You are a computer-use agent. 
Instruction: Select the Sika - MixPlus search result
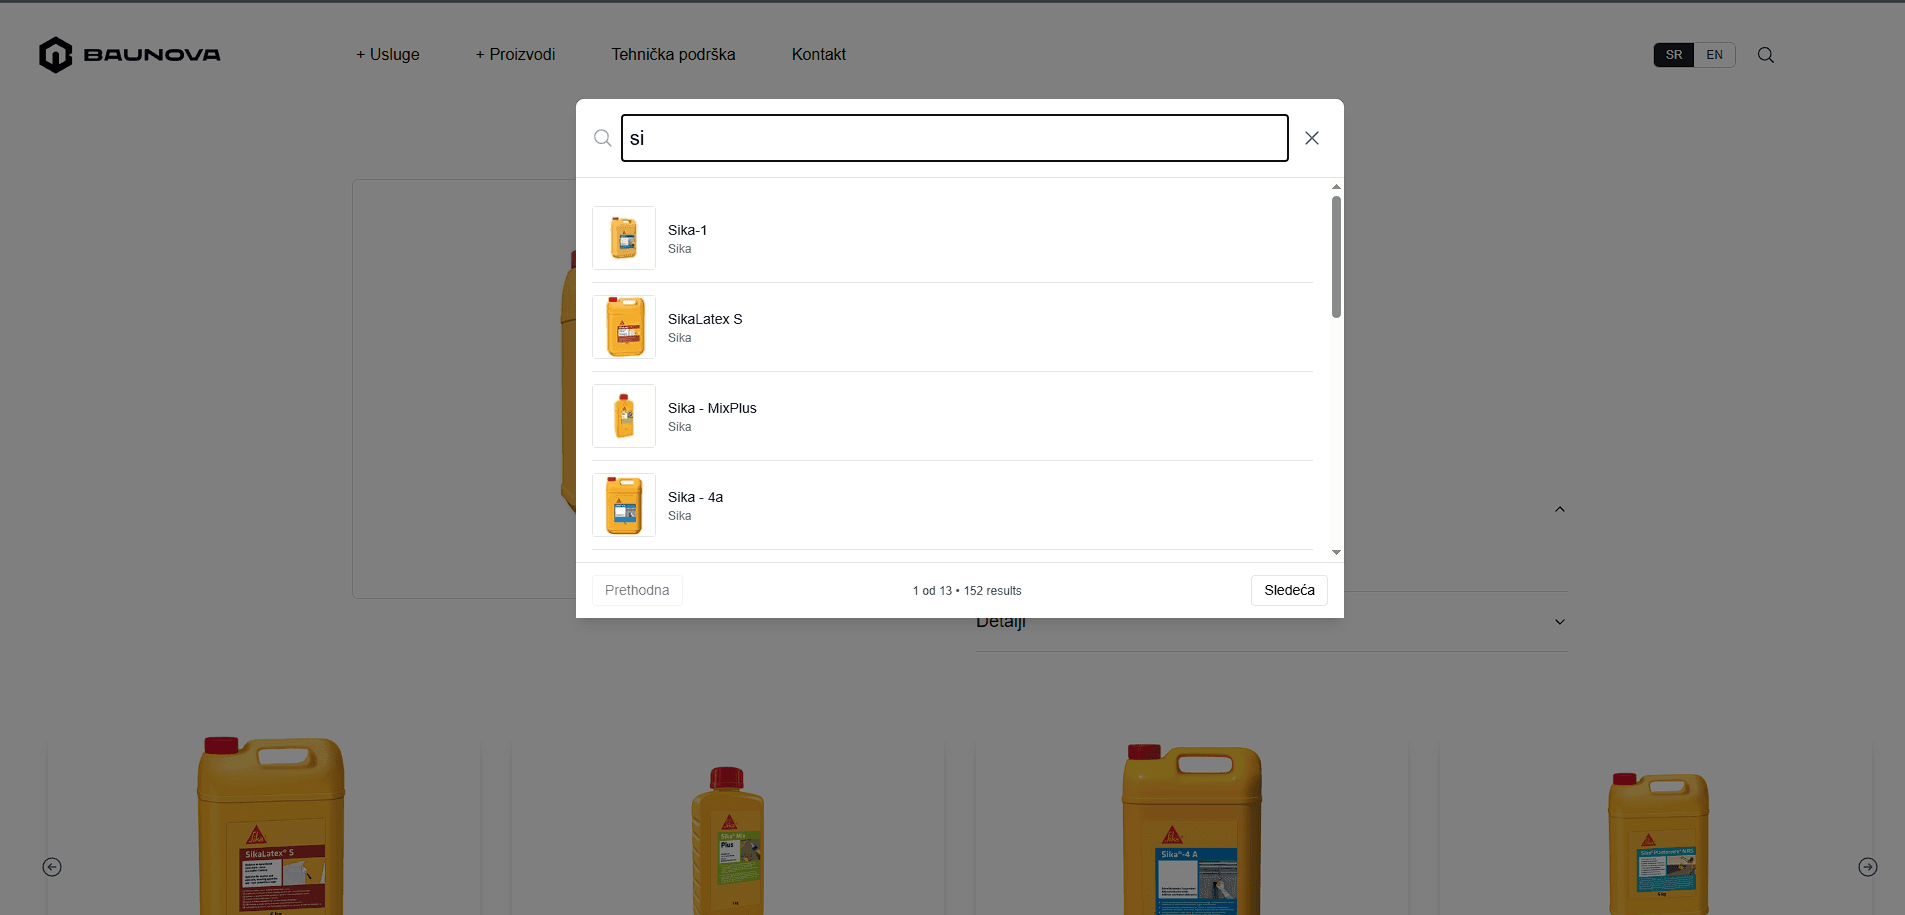tap(712, 408)
